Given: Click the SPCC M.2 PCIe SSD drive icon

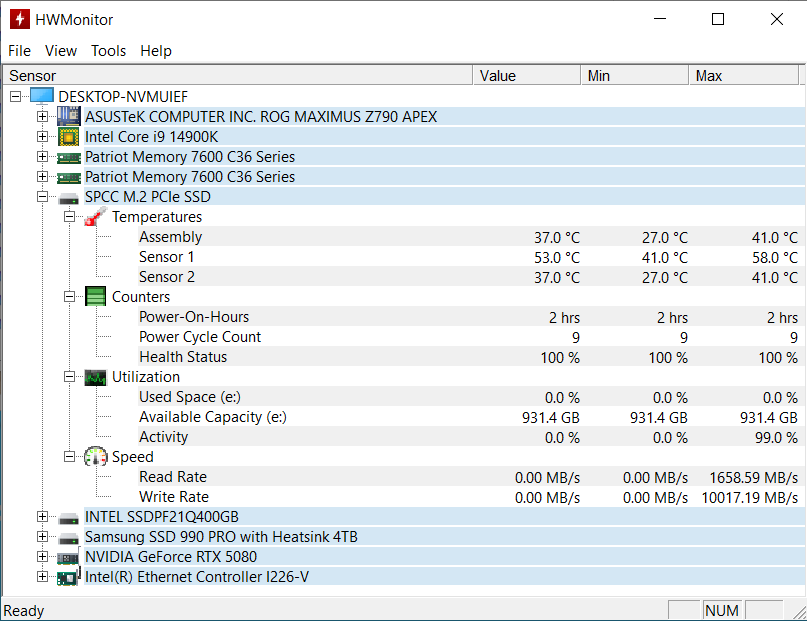Looking at the screenshot, I should point(68,198).
